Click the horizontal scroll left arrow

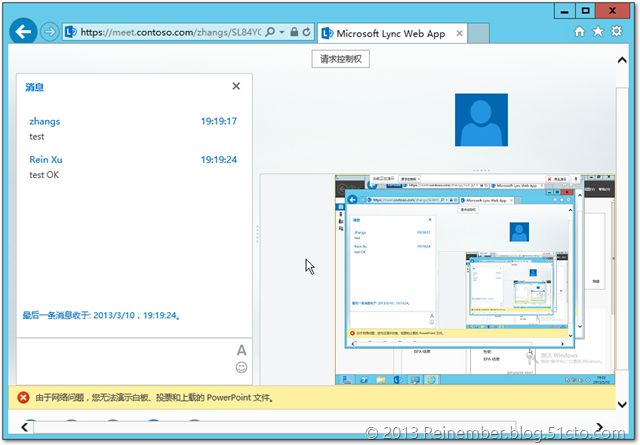point(24,427)
